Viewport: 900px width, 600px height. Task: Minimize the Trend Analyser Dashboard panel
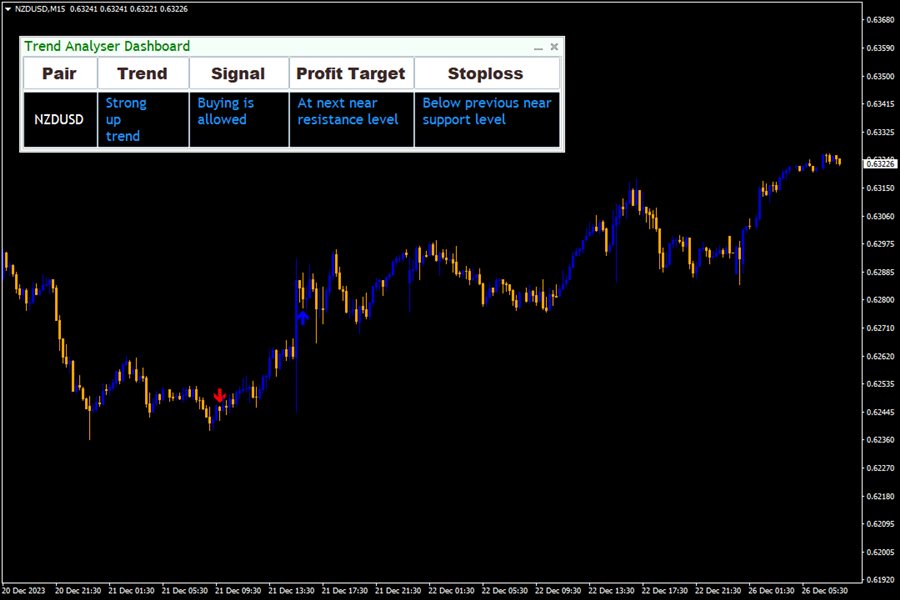pos(538,48)
